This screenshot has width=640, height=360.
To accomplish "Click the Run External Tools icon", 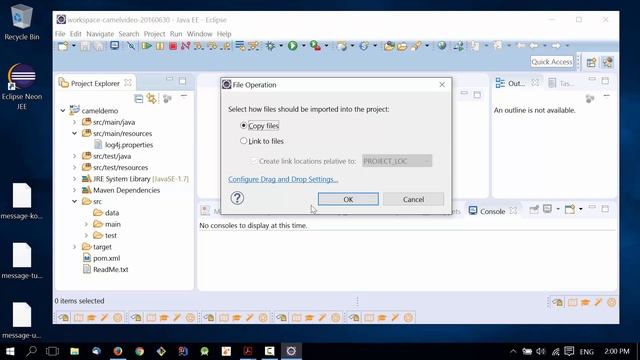I will click(x=315, y=46).
